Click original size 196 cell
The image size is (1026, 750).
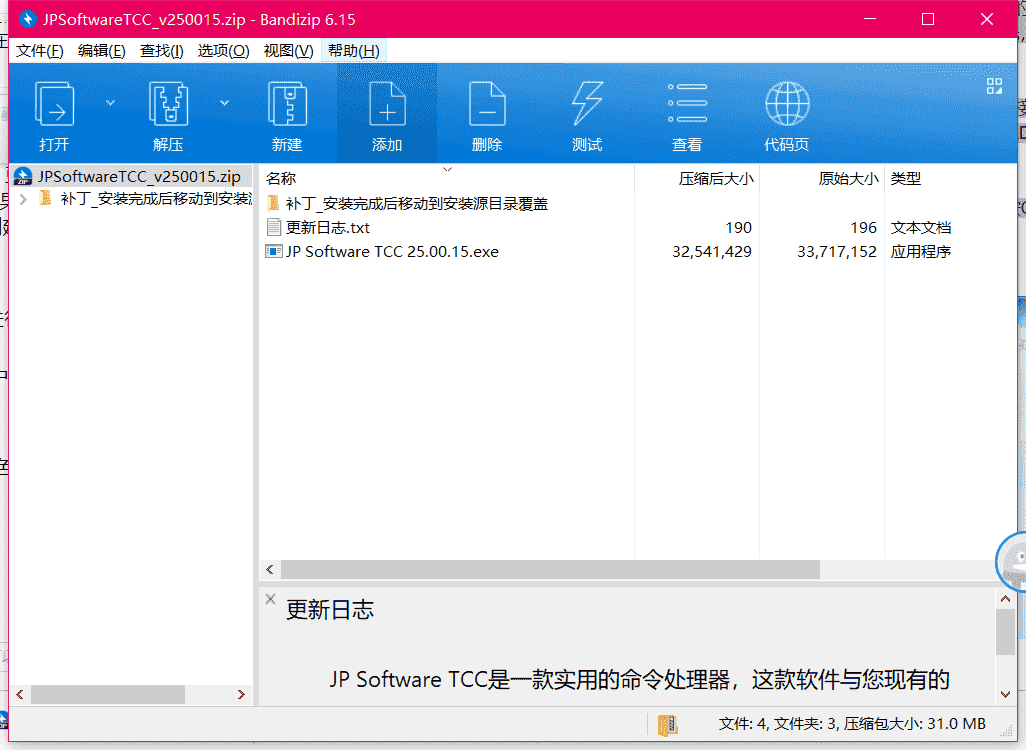864,228
